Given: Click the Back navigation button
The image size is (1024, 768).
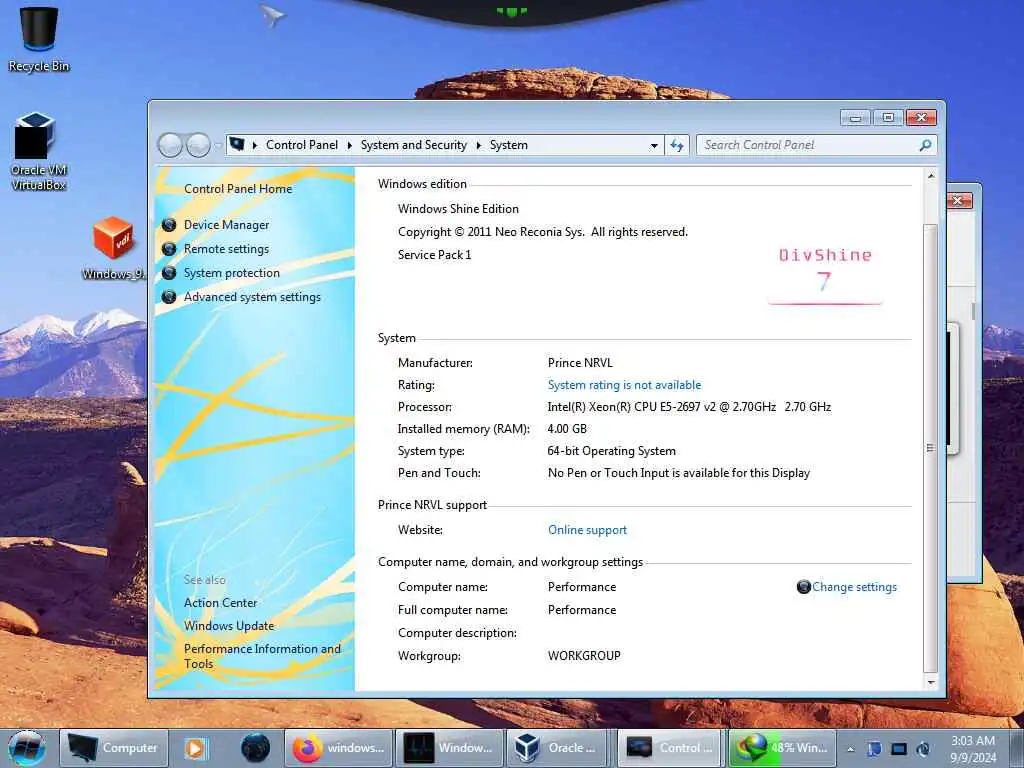Looking at the screenshot, I should 170,145.
